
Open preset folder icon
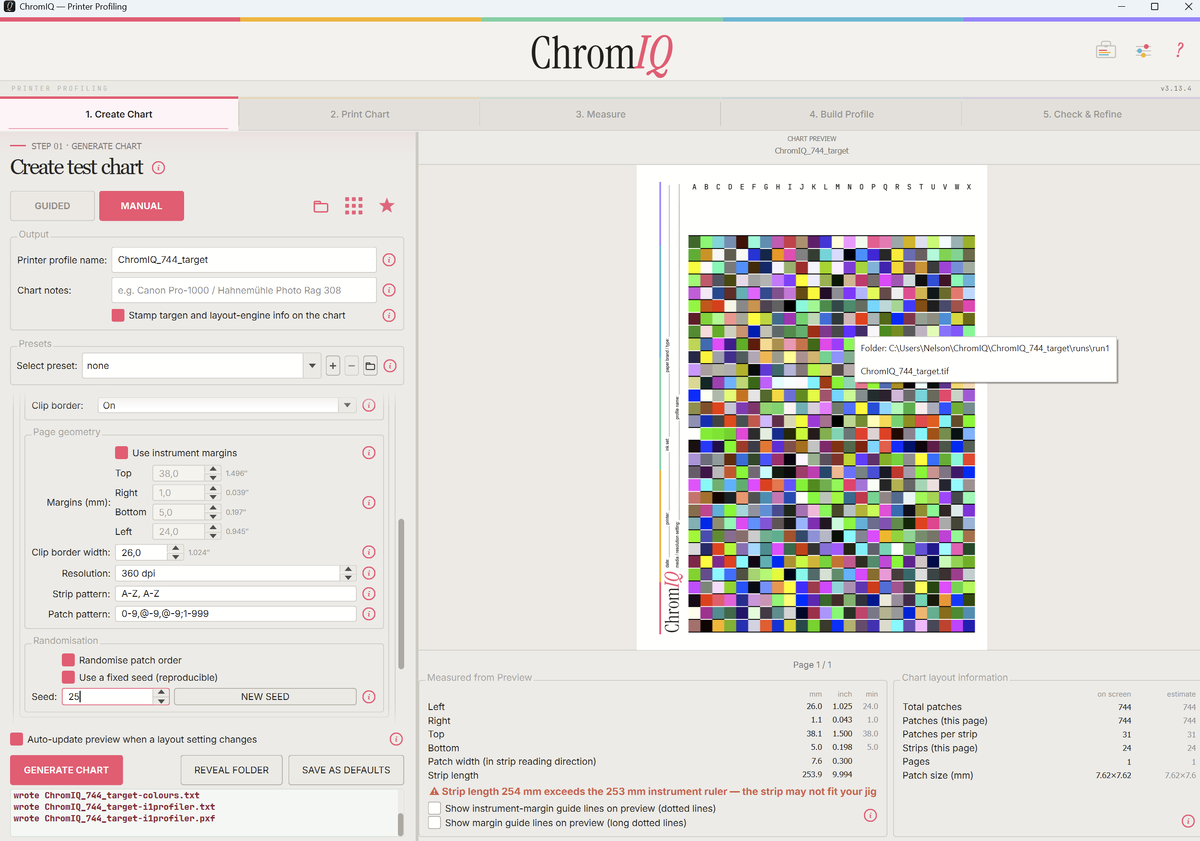tap(370, 366)
